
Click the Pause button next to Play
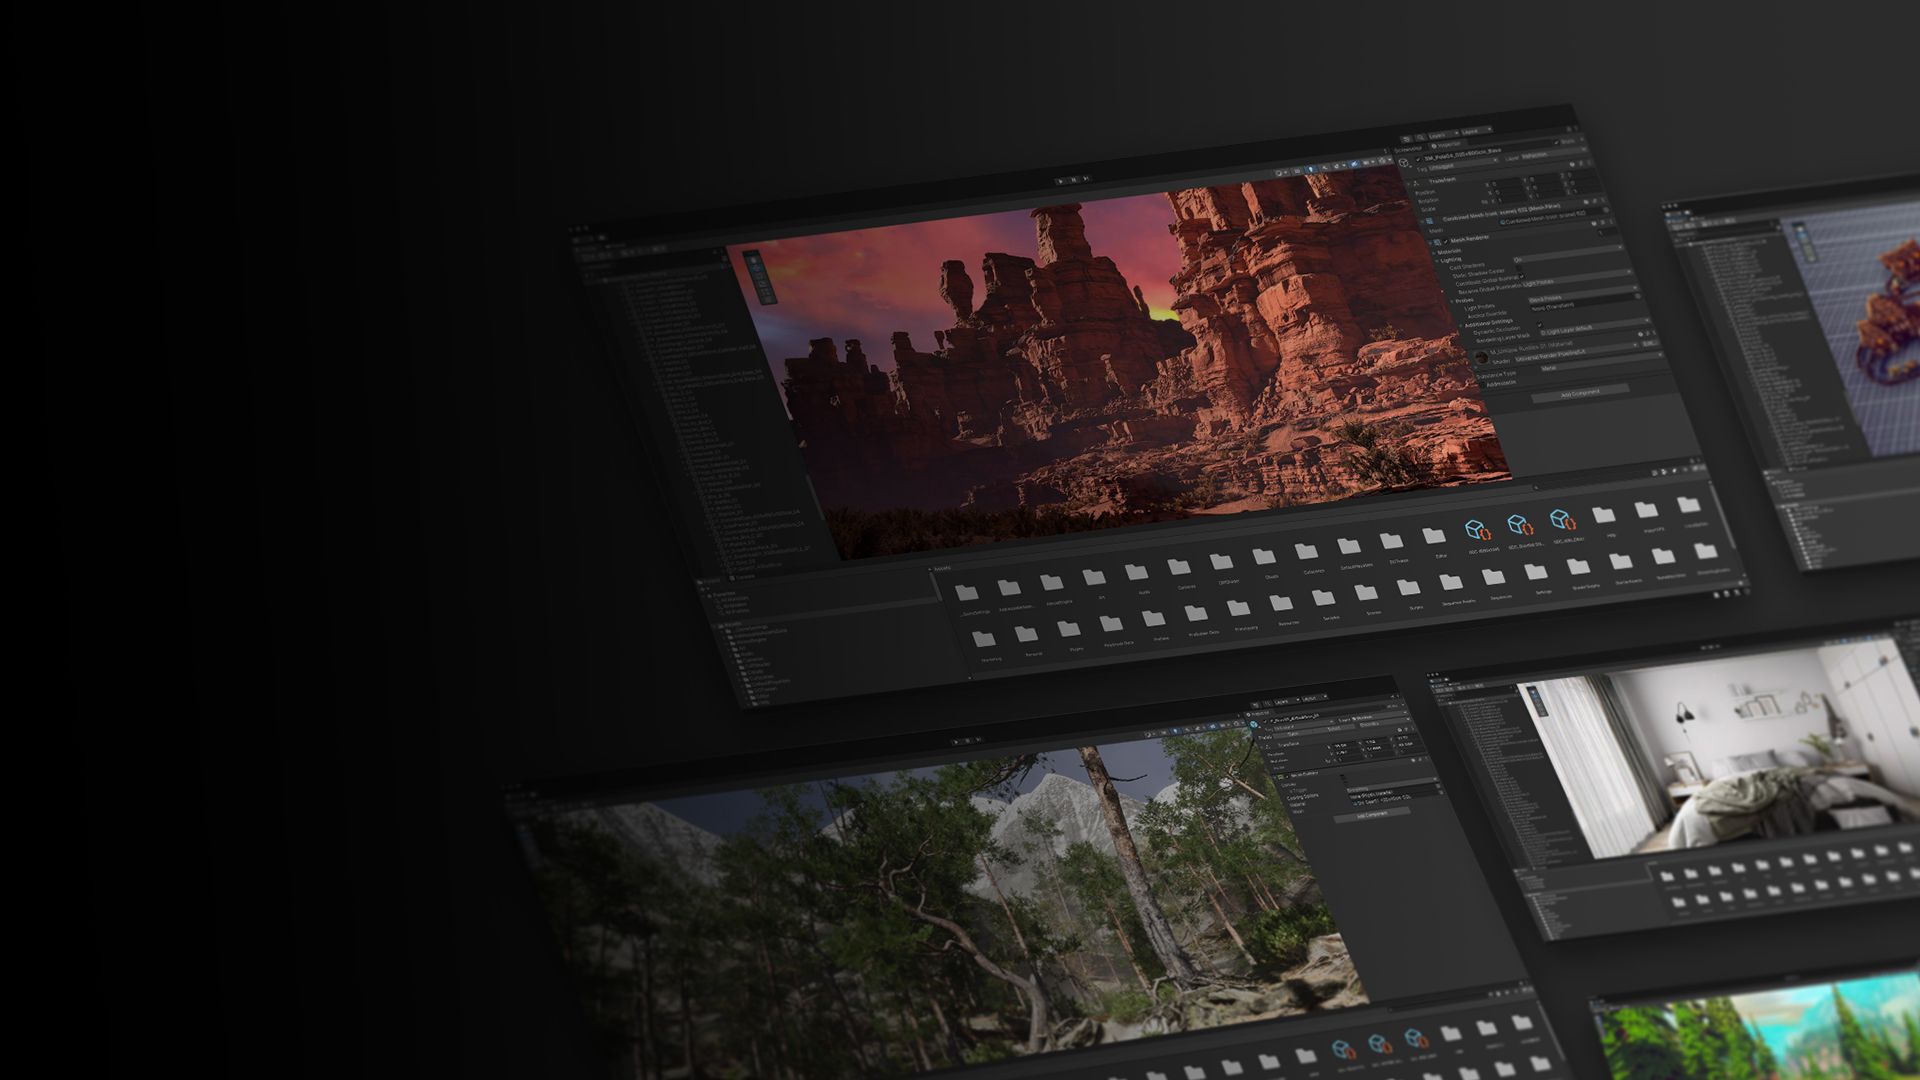[x=1072, y=180]
